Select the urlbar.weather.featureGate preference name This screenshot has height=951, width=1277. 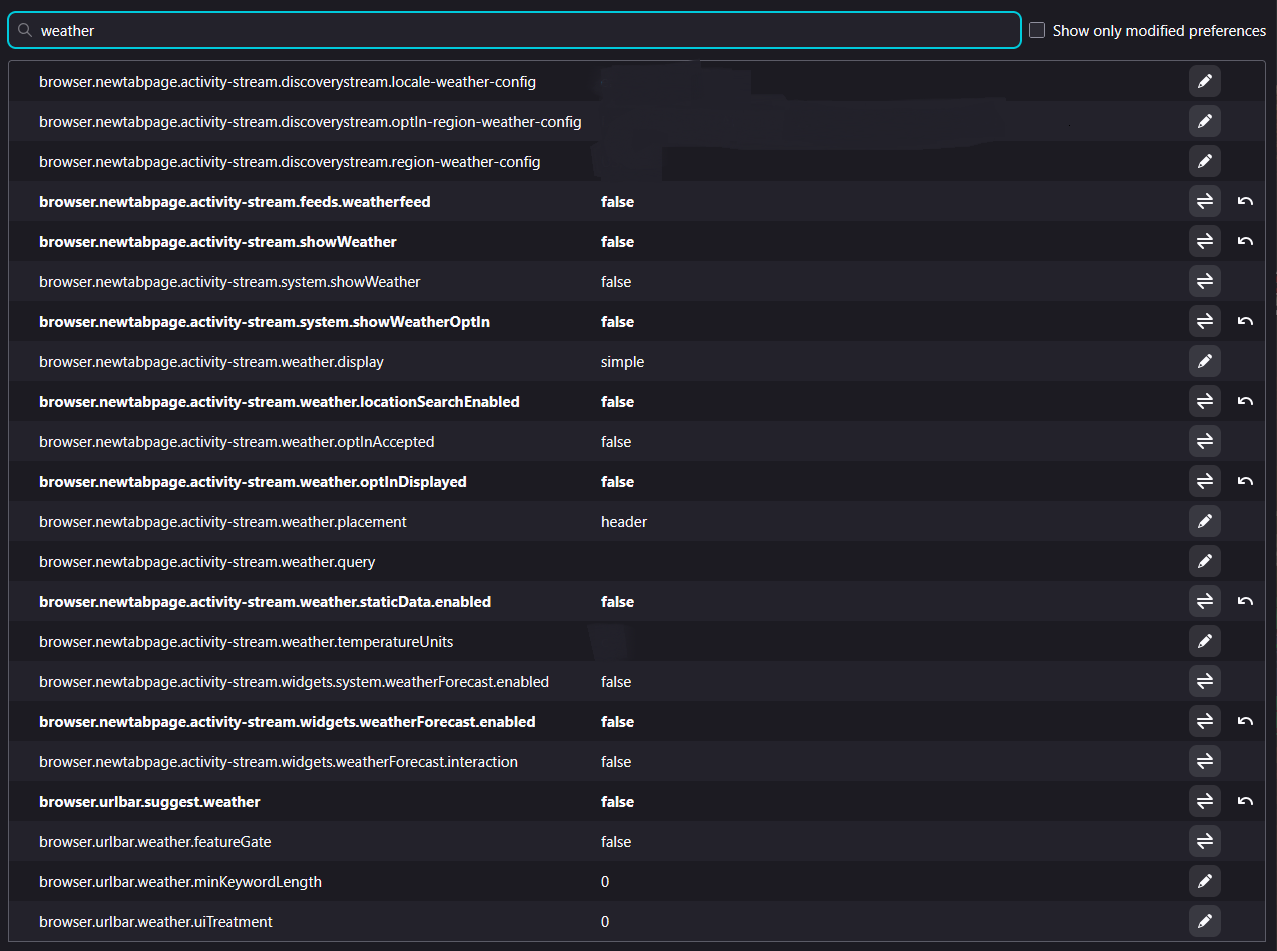[155, 842]
